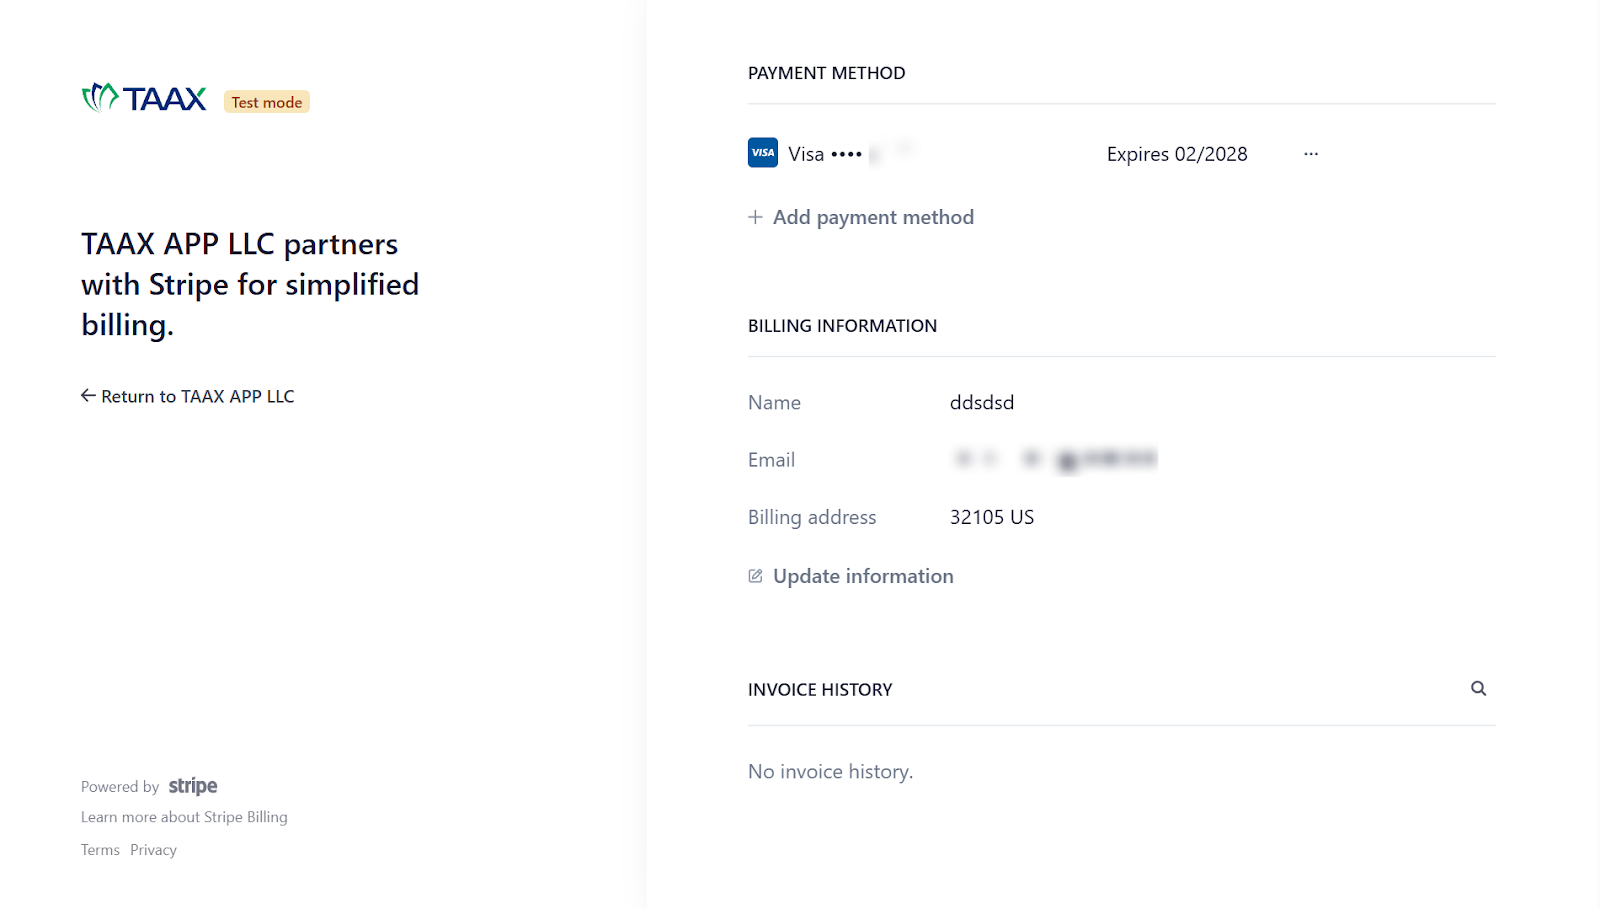Click the back arrow icon
The height and width of the screenshot is (909, 1600).
[88, 396]
